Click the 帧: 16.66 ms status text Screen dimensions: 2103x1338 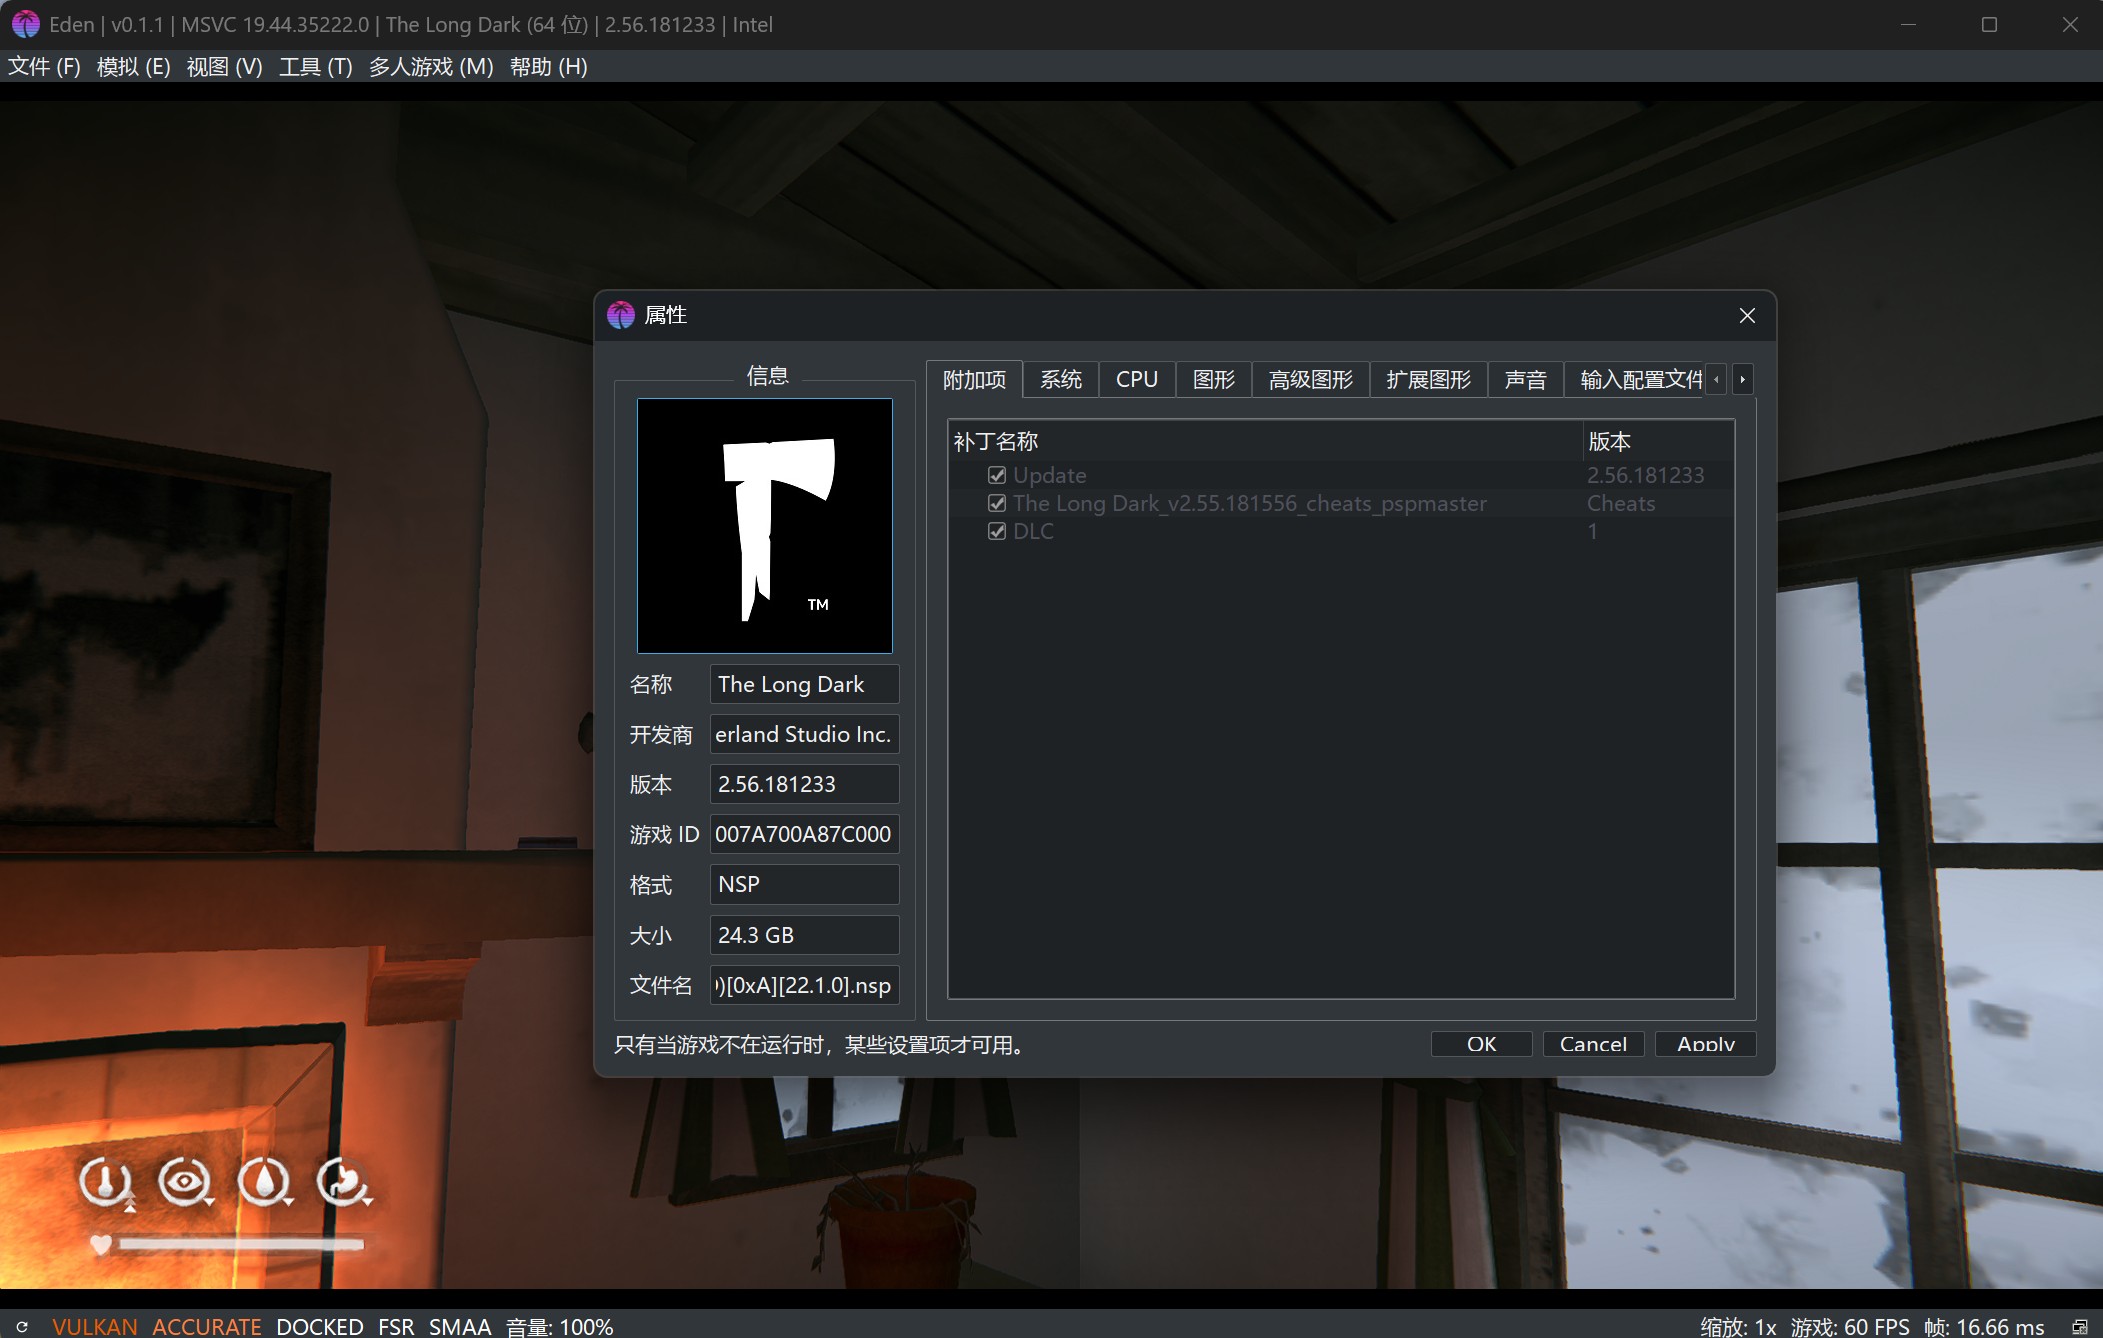coord(1984,1326)
